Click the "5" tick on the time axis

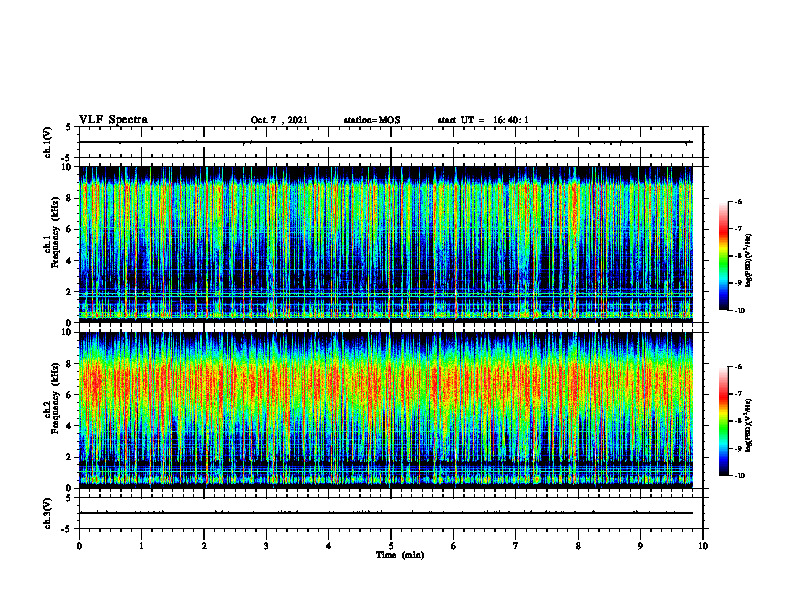[x=391, y=546]
